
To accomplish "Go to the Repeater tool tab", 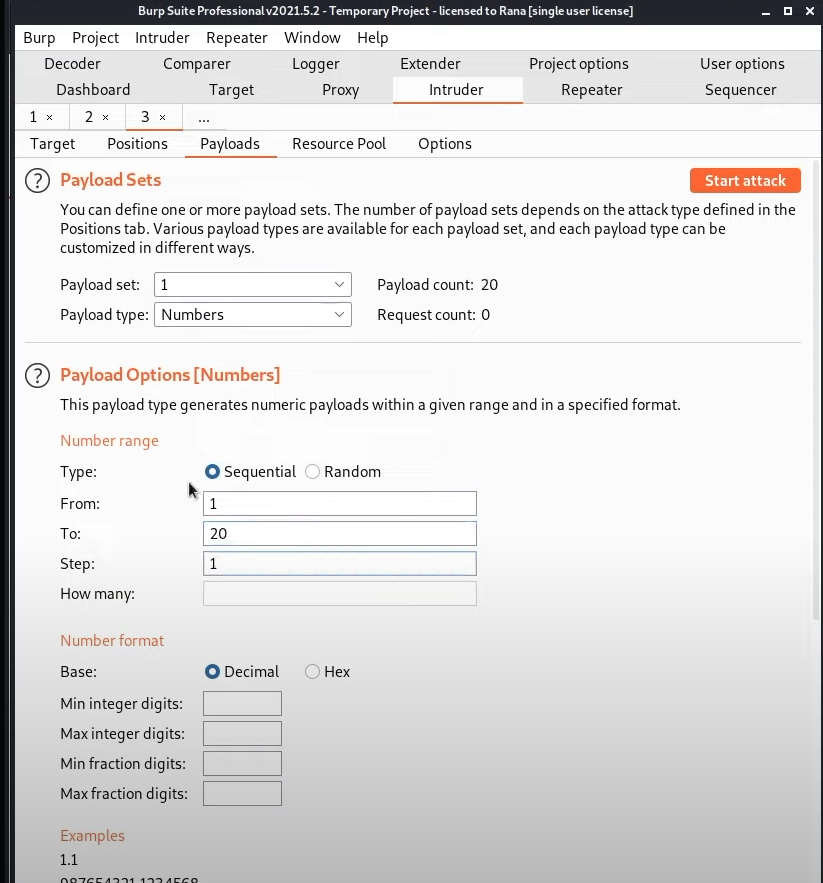I will coord(591,90).
